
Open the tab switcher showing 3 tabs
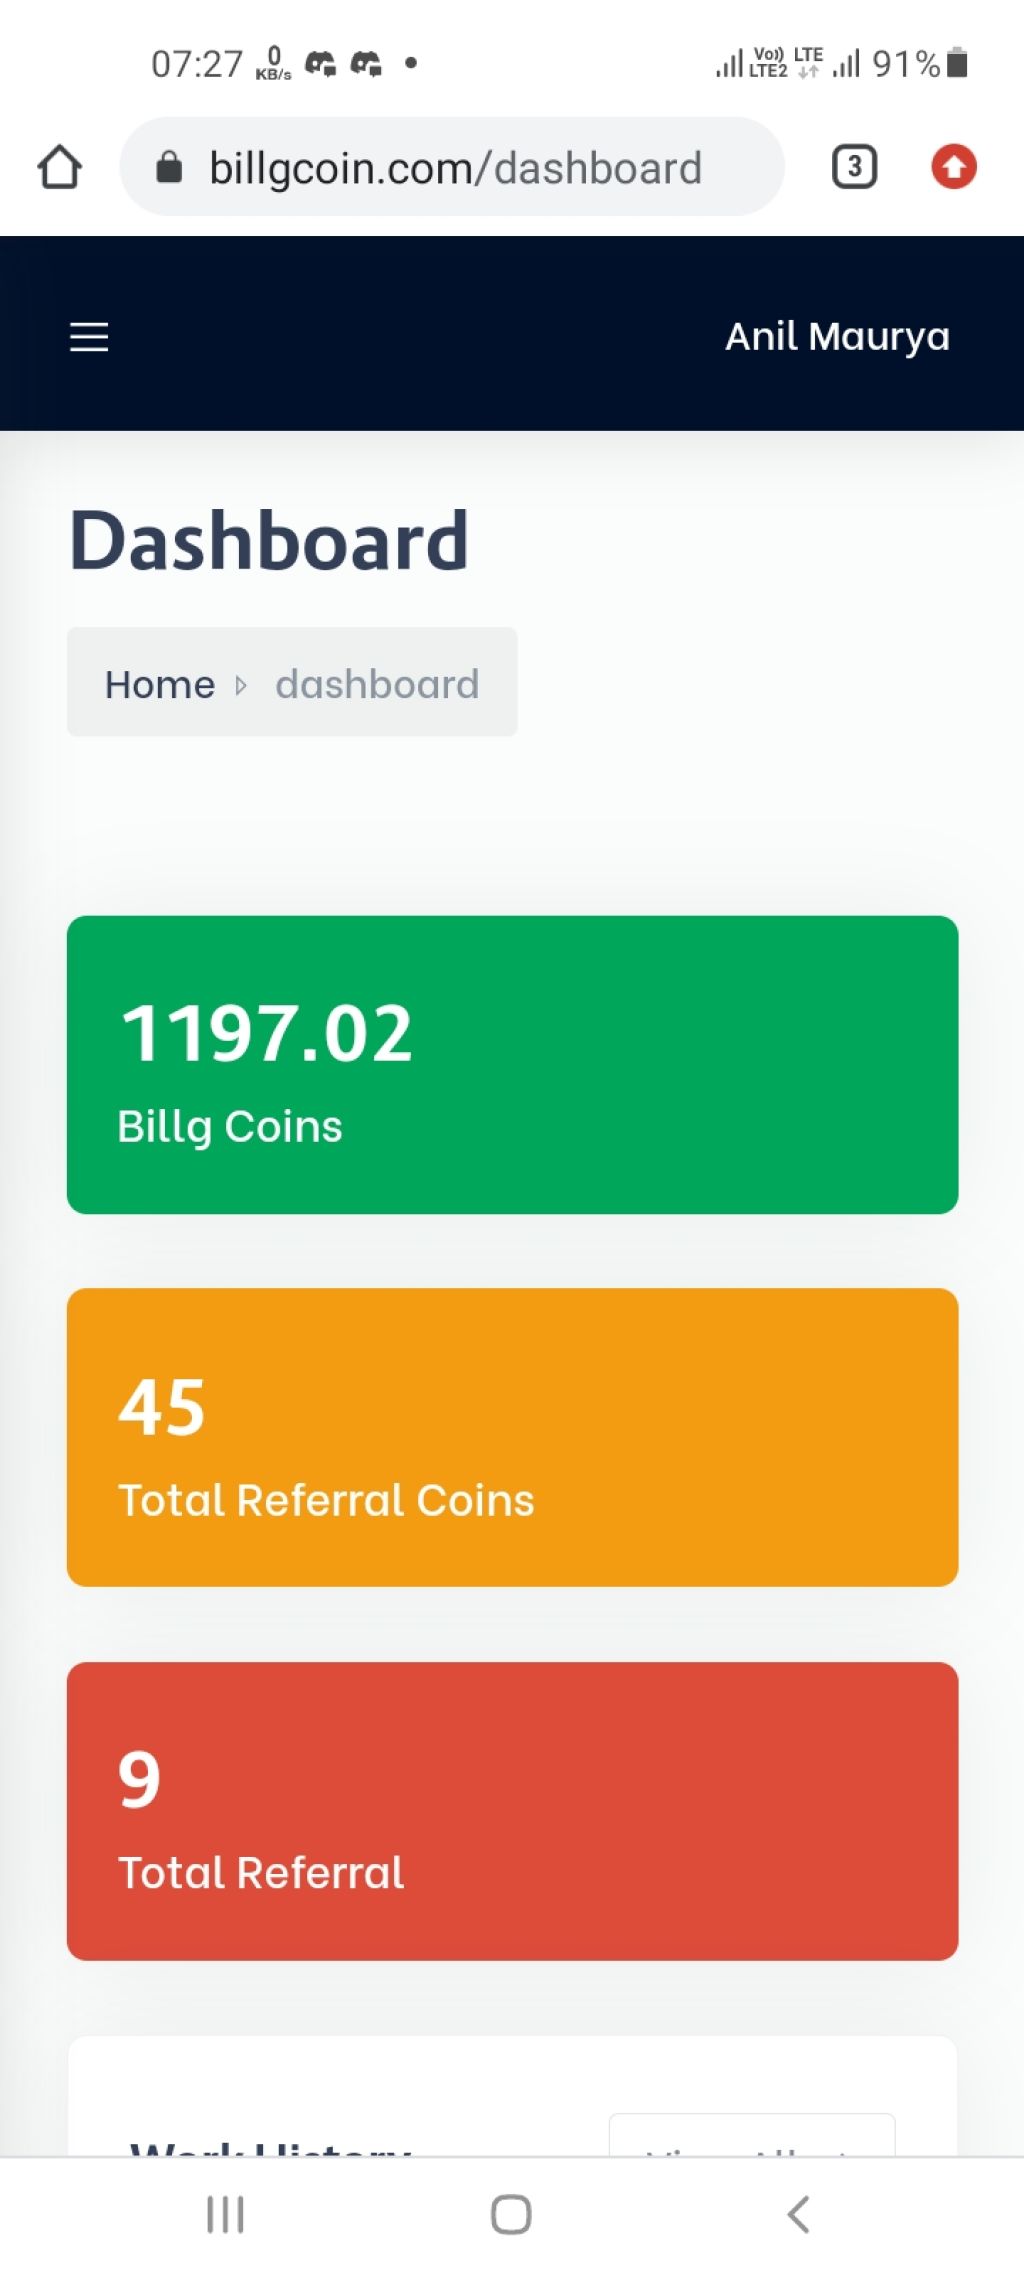tap(854, 167)
